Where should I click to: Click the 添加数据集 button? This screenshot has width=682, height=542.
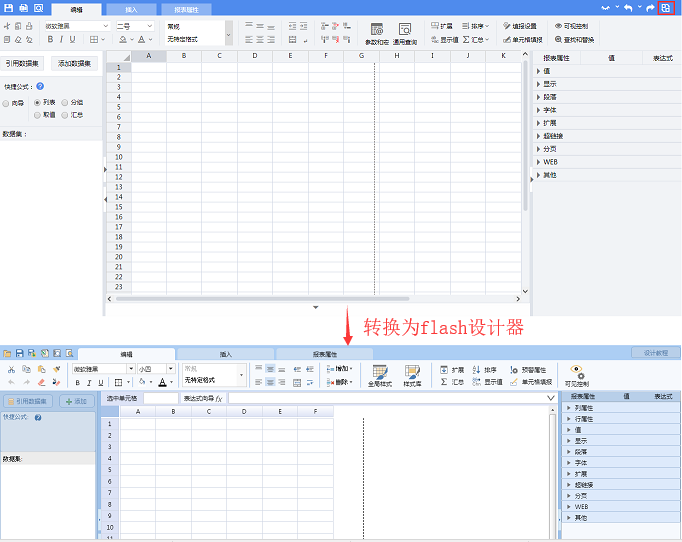(x=75, y=63)
